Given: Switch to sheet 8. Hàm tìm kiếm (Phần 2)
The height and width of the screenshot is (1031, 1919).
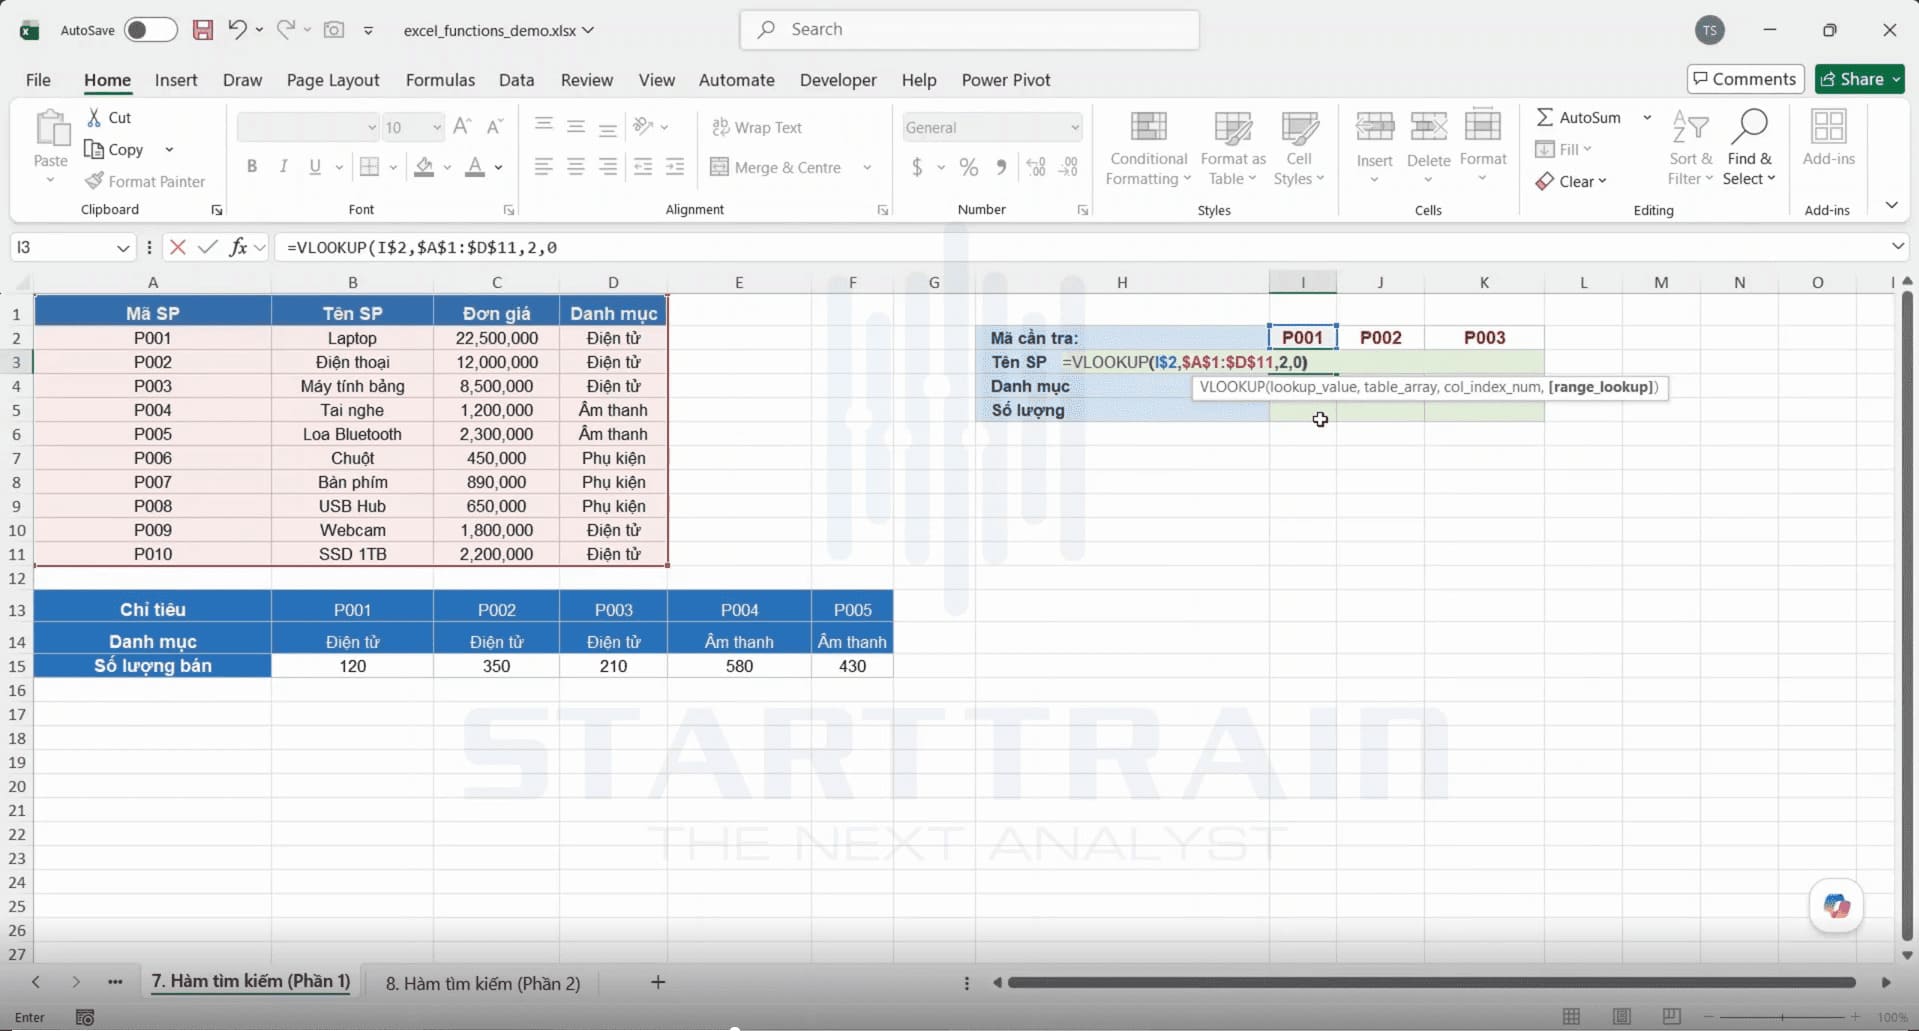Looking at the screenshot, I should pyautogui.click(x=483, y=983).
